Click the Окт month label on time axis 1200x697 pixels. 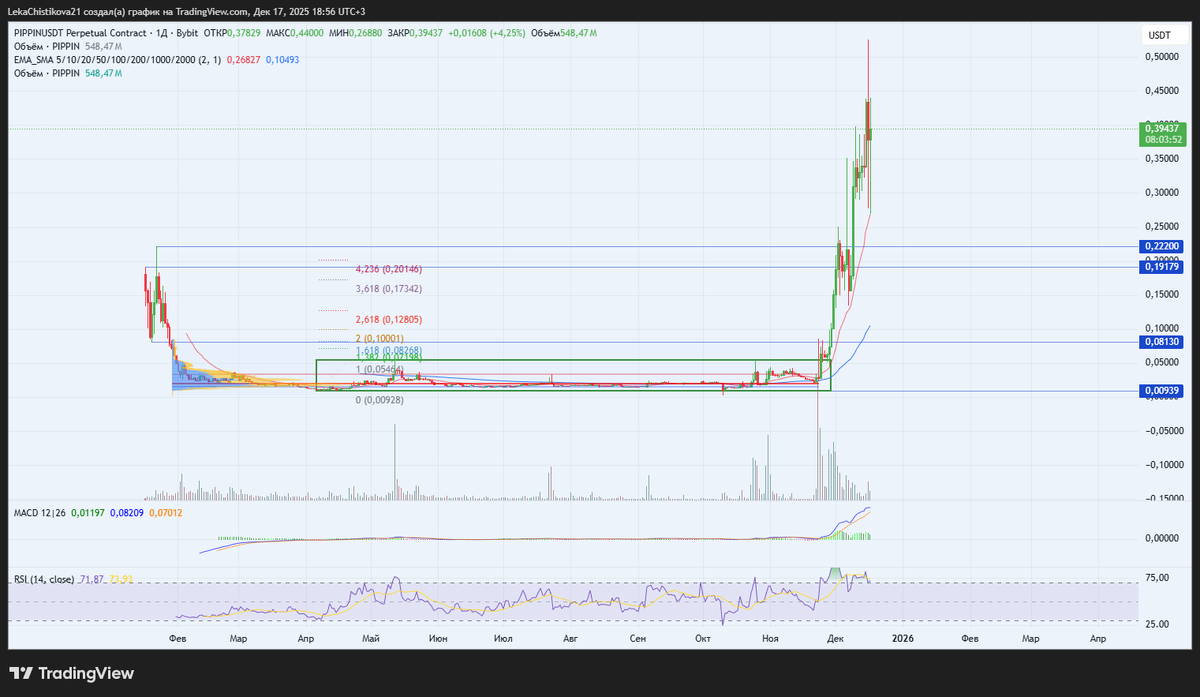(x=702, y=637)
